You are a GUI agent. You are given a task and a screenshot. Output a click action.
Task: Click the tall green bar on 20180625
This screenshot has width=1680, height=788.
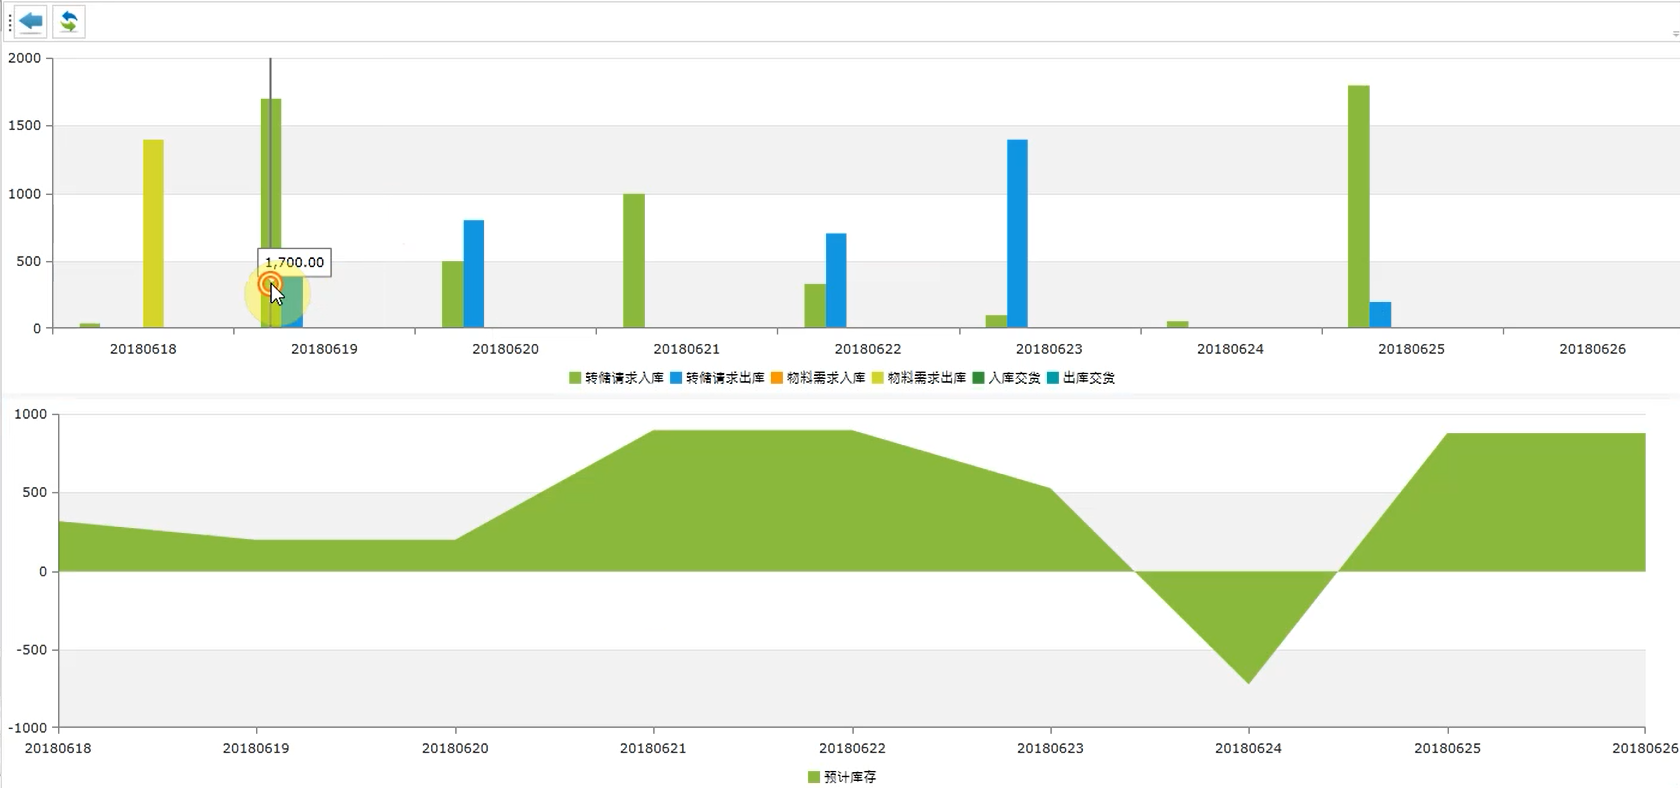[1358, 206]
